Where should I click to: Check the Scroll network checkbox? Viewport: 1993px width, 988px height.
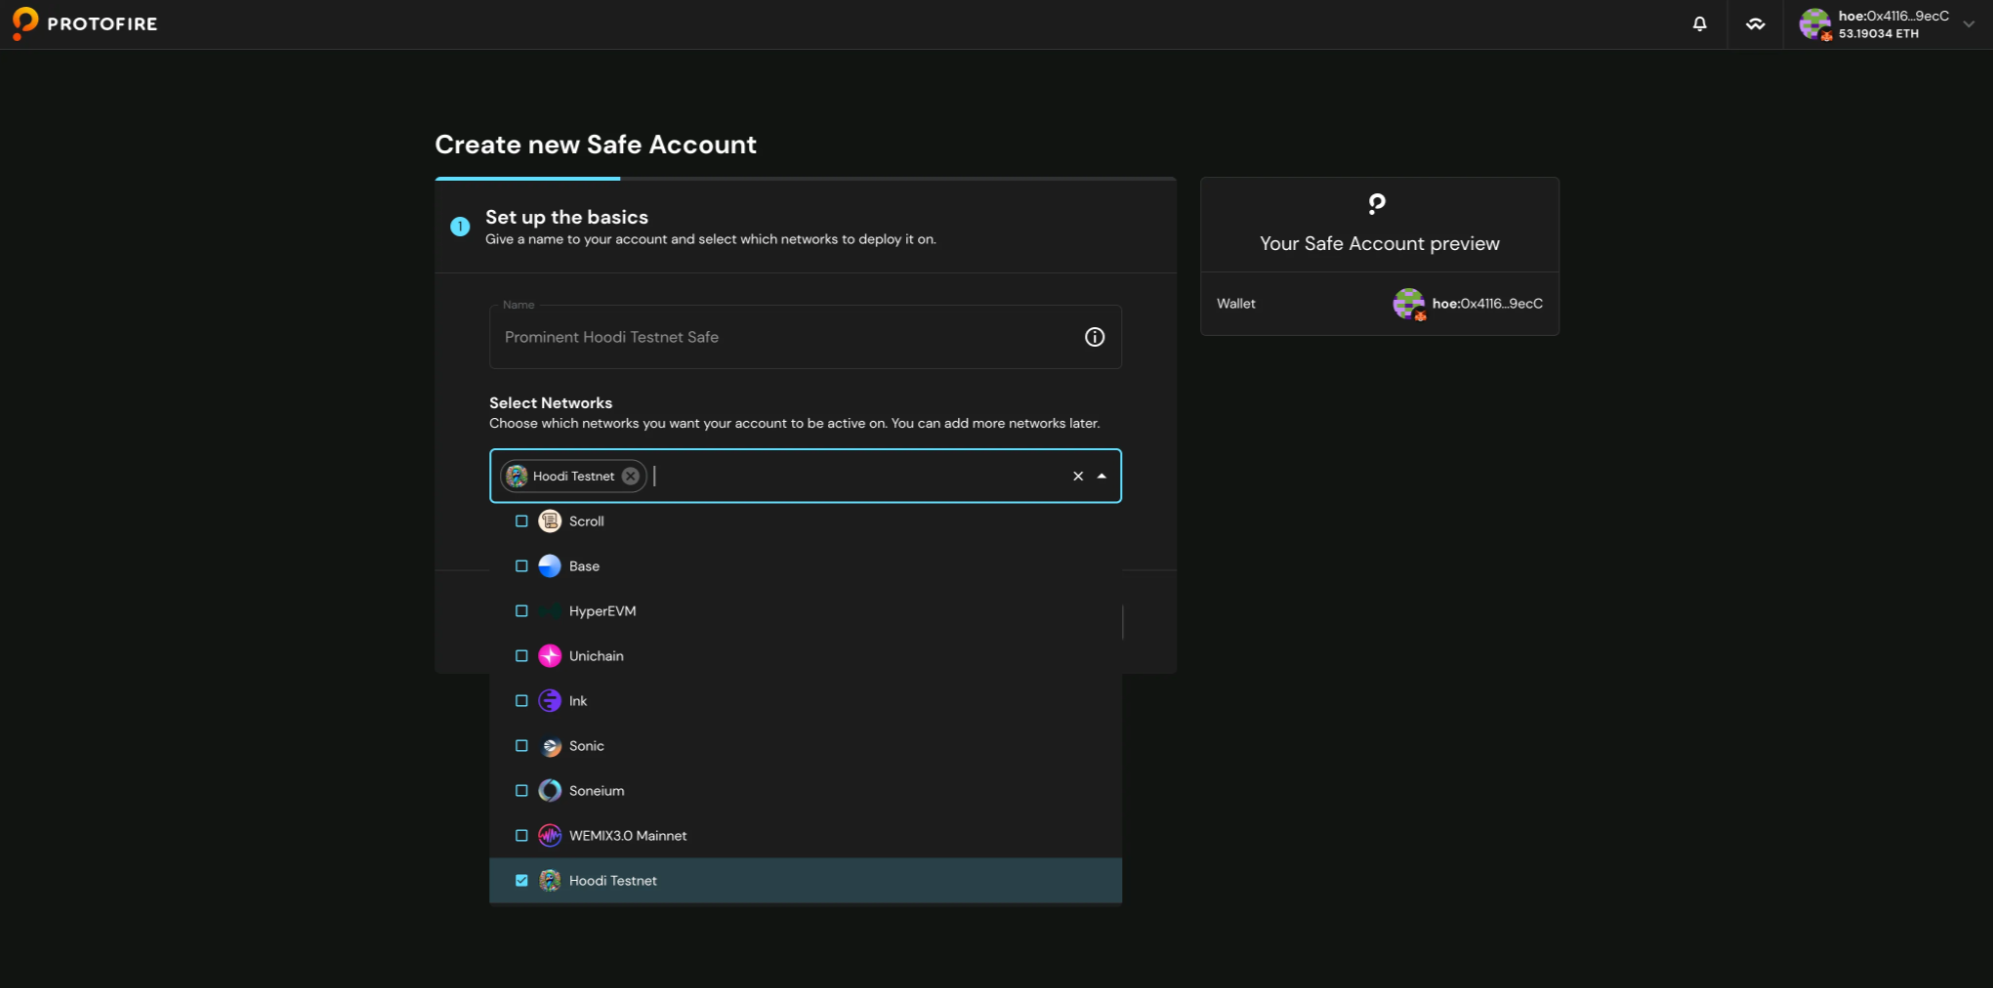[521, 521]
